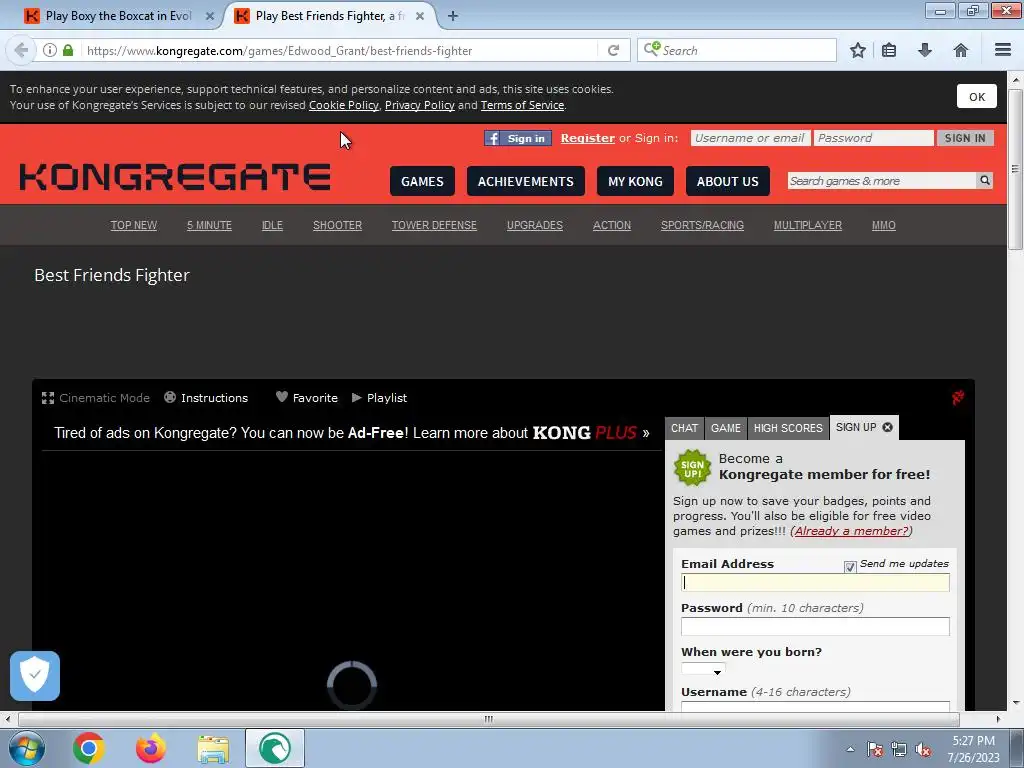Click the Kongregate logo
The width and height of the screenshot is (1024, 768).
175,177
